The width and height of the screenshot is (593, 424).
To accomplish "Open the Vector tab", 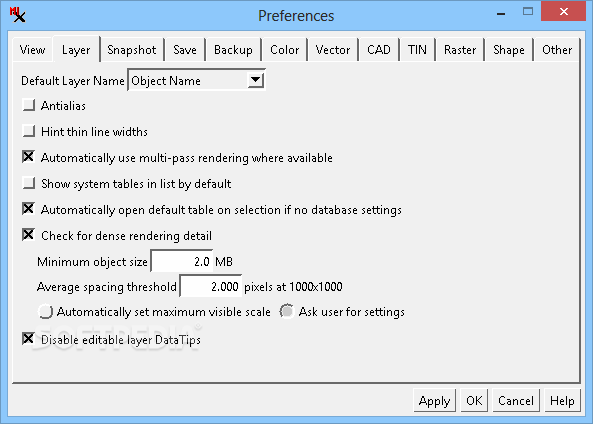I will 333,50.
